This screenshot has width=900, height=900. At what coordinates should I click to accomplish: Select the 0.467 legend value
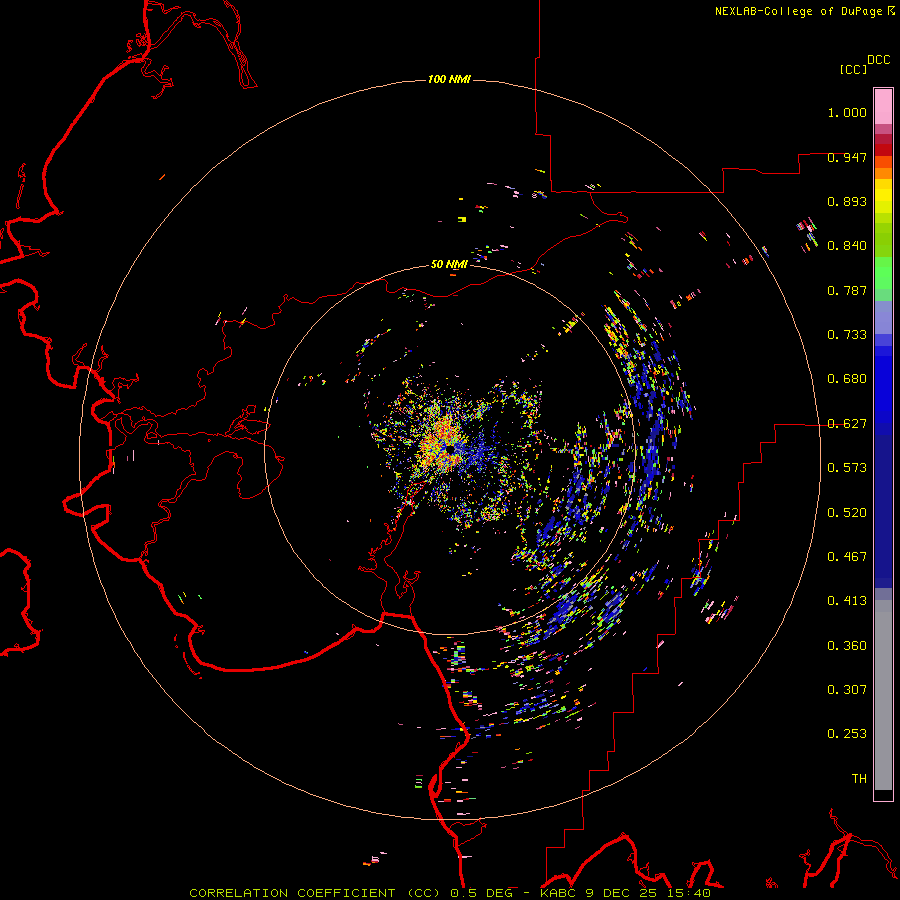847,557
